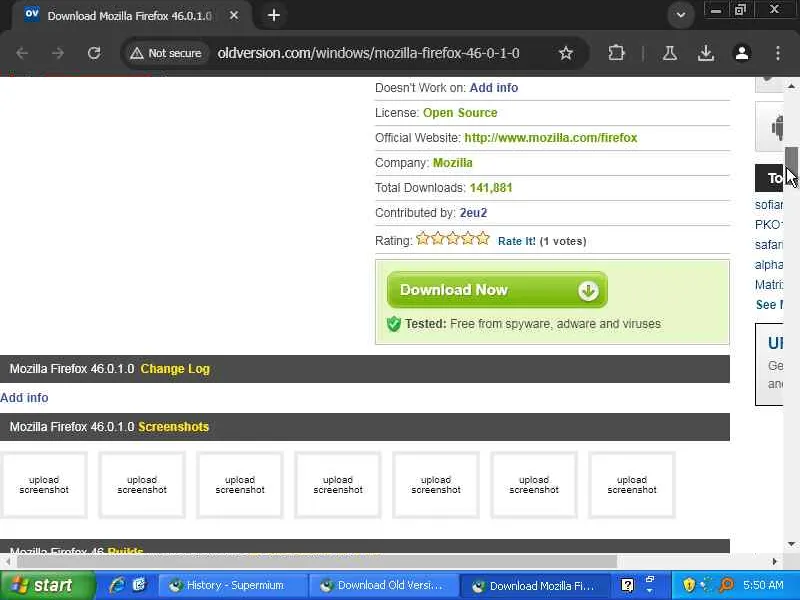The image size is (800, 600).
Task: Click the horizontal scrollbar right arrow
Action: coord(774,561)
